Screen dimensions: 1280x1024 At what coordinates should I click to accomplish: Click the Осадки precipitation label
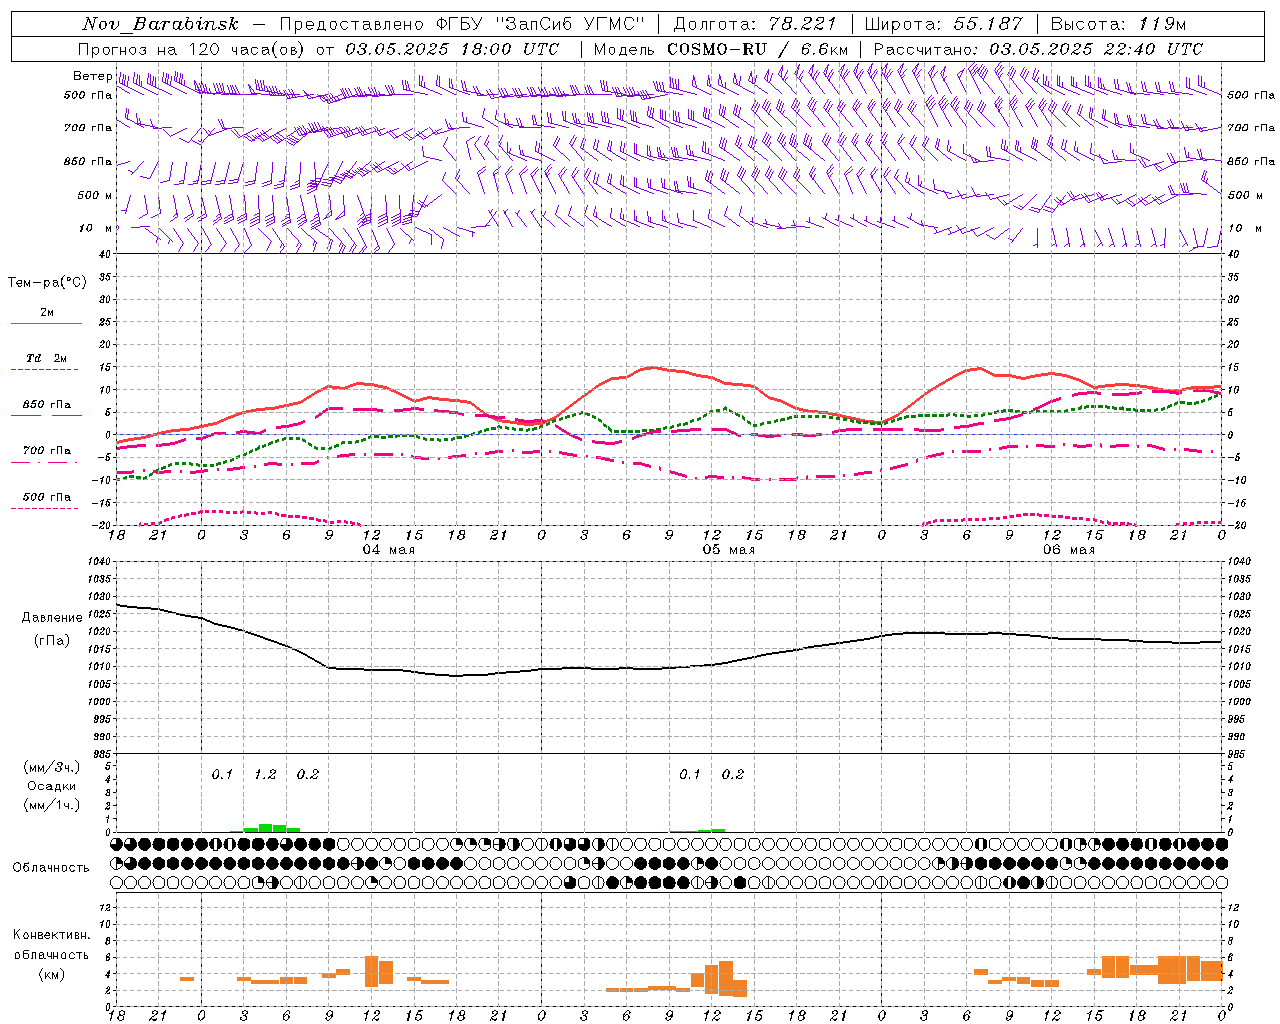click(x=52, y=786)
